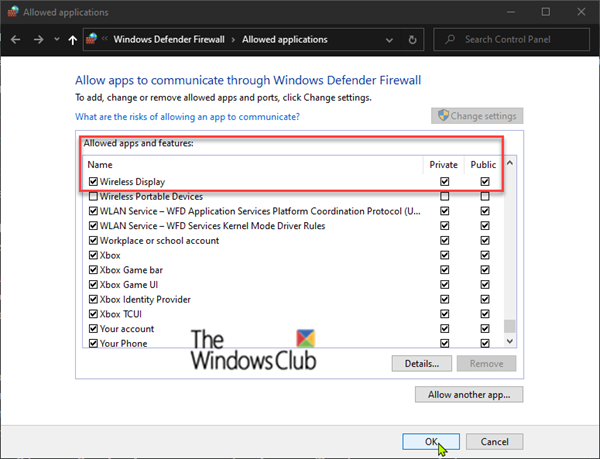Toggle Xbox Game bar name checkbox
The height and width of the screenshot is (459, 600).
coord(93,270)
